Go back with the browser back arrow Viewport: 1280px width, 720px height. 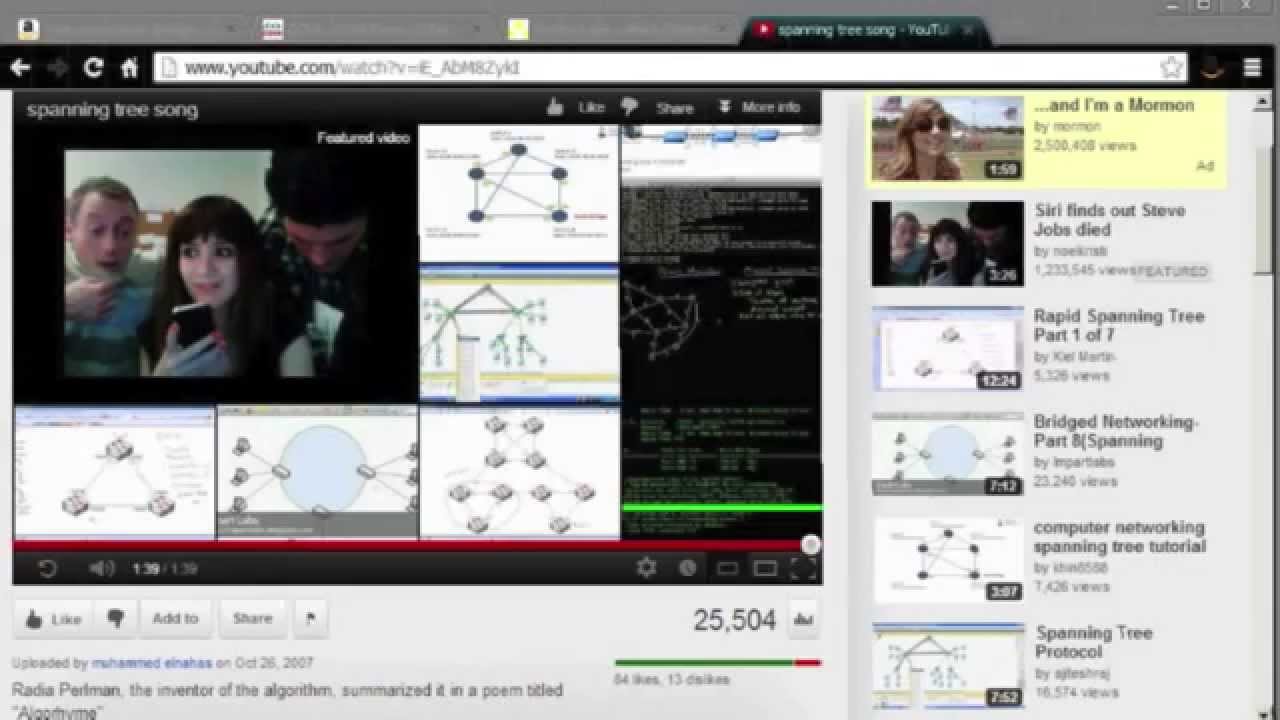coord(20,68)
